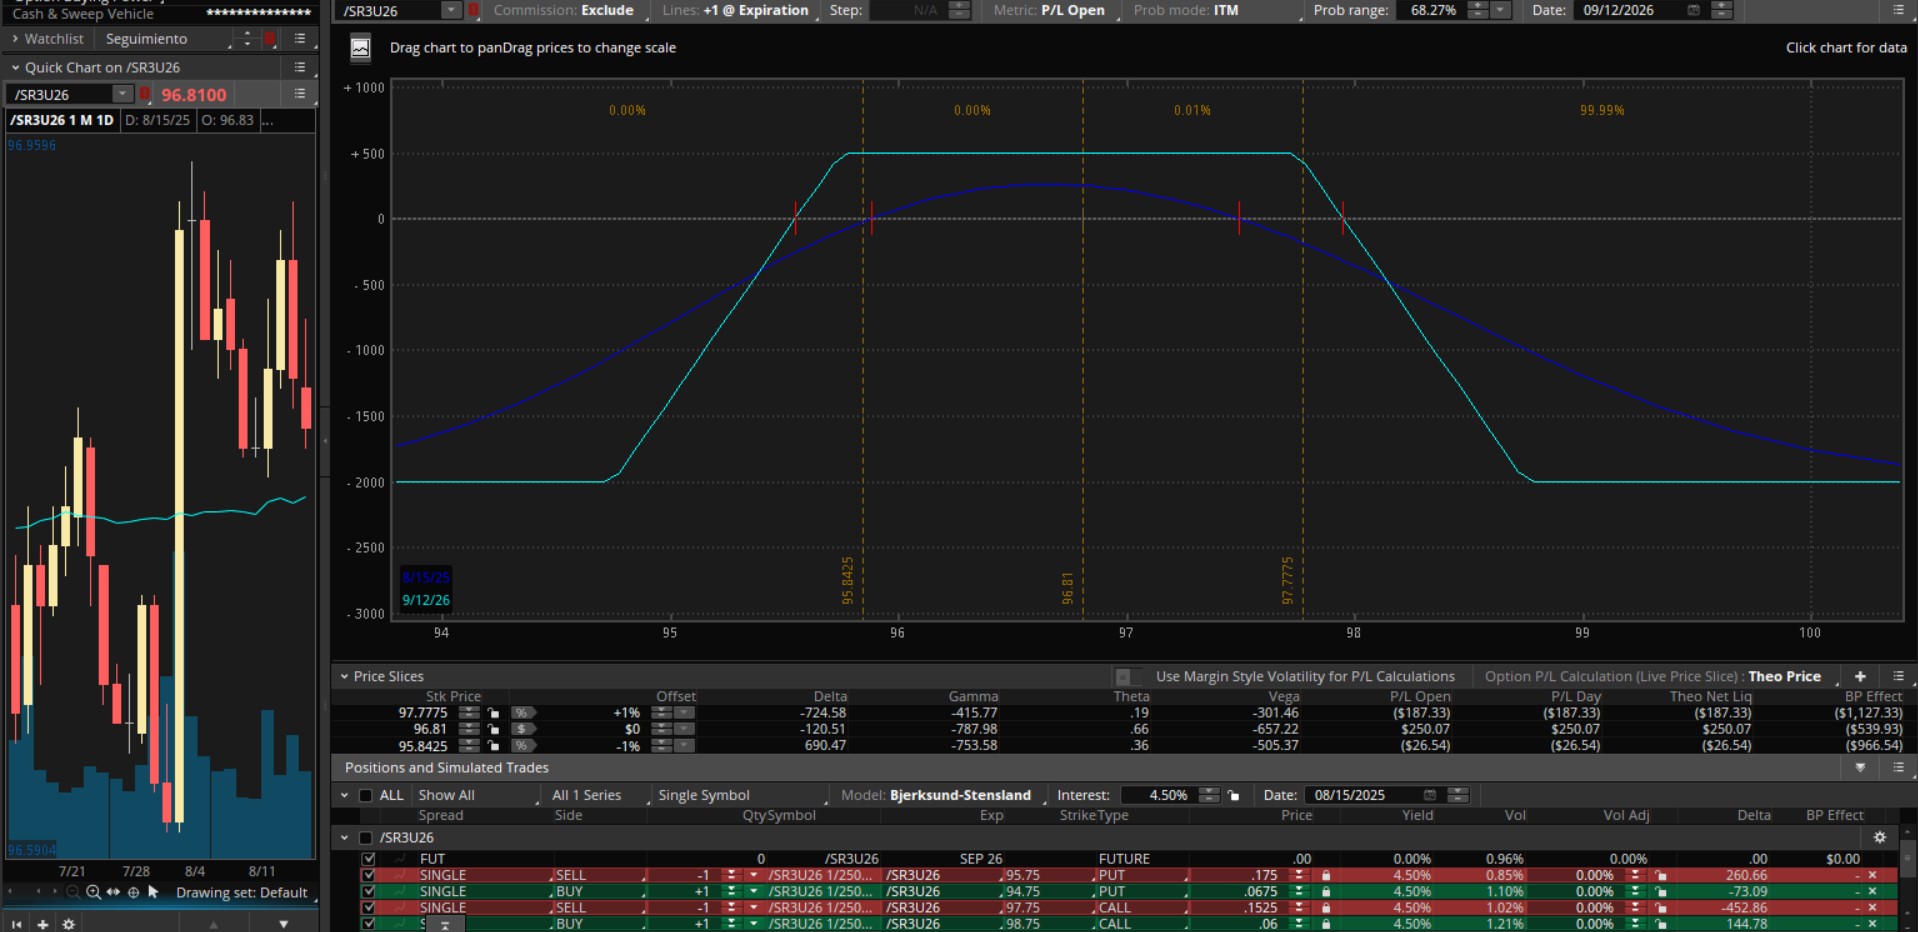Select the pointer drawing tool
Image resolution: width=1918 pixels, height=932 pixels.
pyautogui.click(x=153, y=892)
